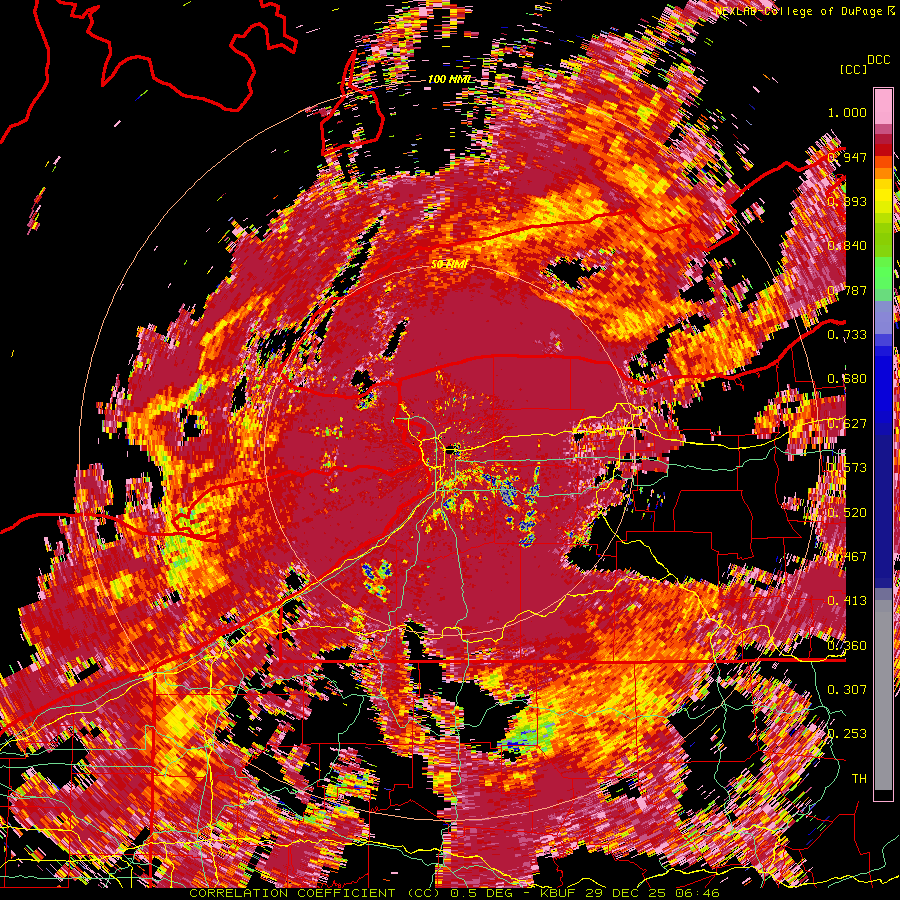Select the 0.520 color scale label
This screenshot has width=900, height=900.
point(847,513)
